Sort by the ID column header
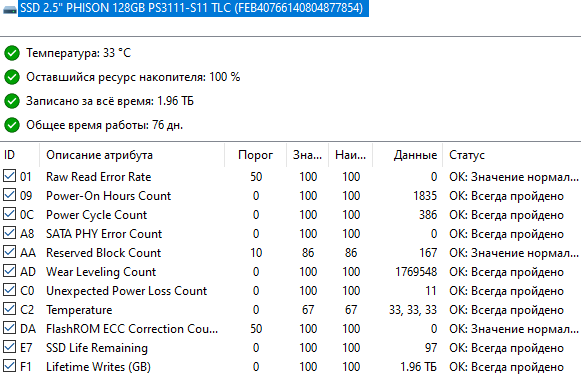This screenshot has height=378, width=581. pyautogui.click(x=20, y=155)
